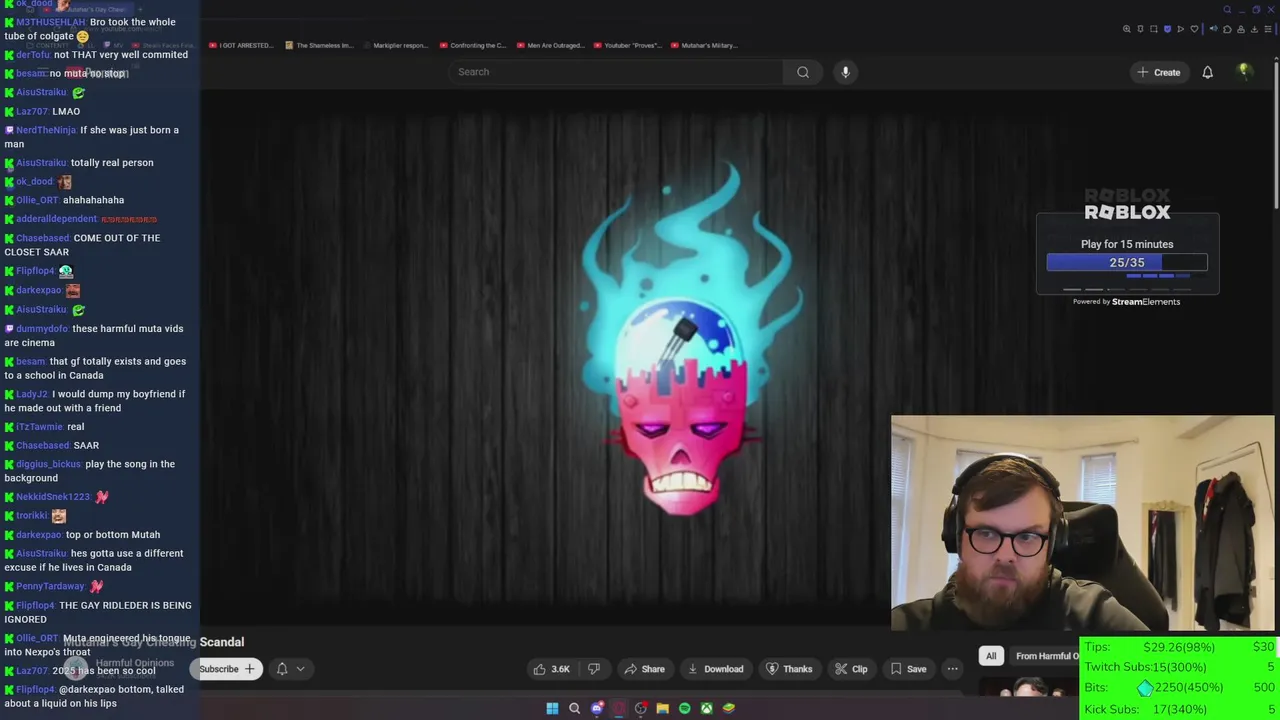This screenshot has width=1280, height=720.
Task: Toggle the ad blocker shield icon
Action: [1167, 29]
